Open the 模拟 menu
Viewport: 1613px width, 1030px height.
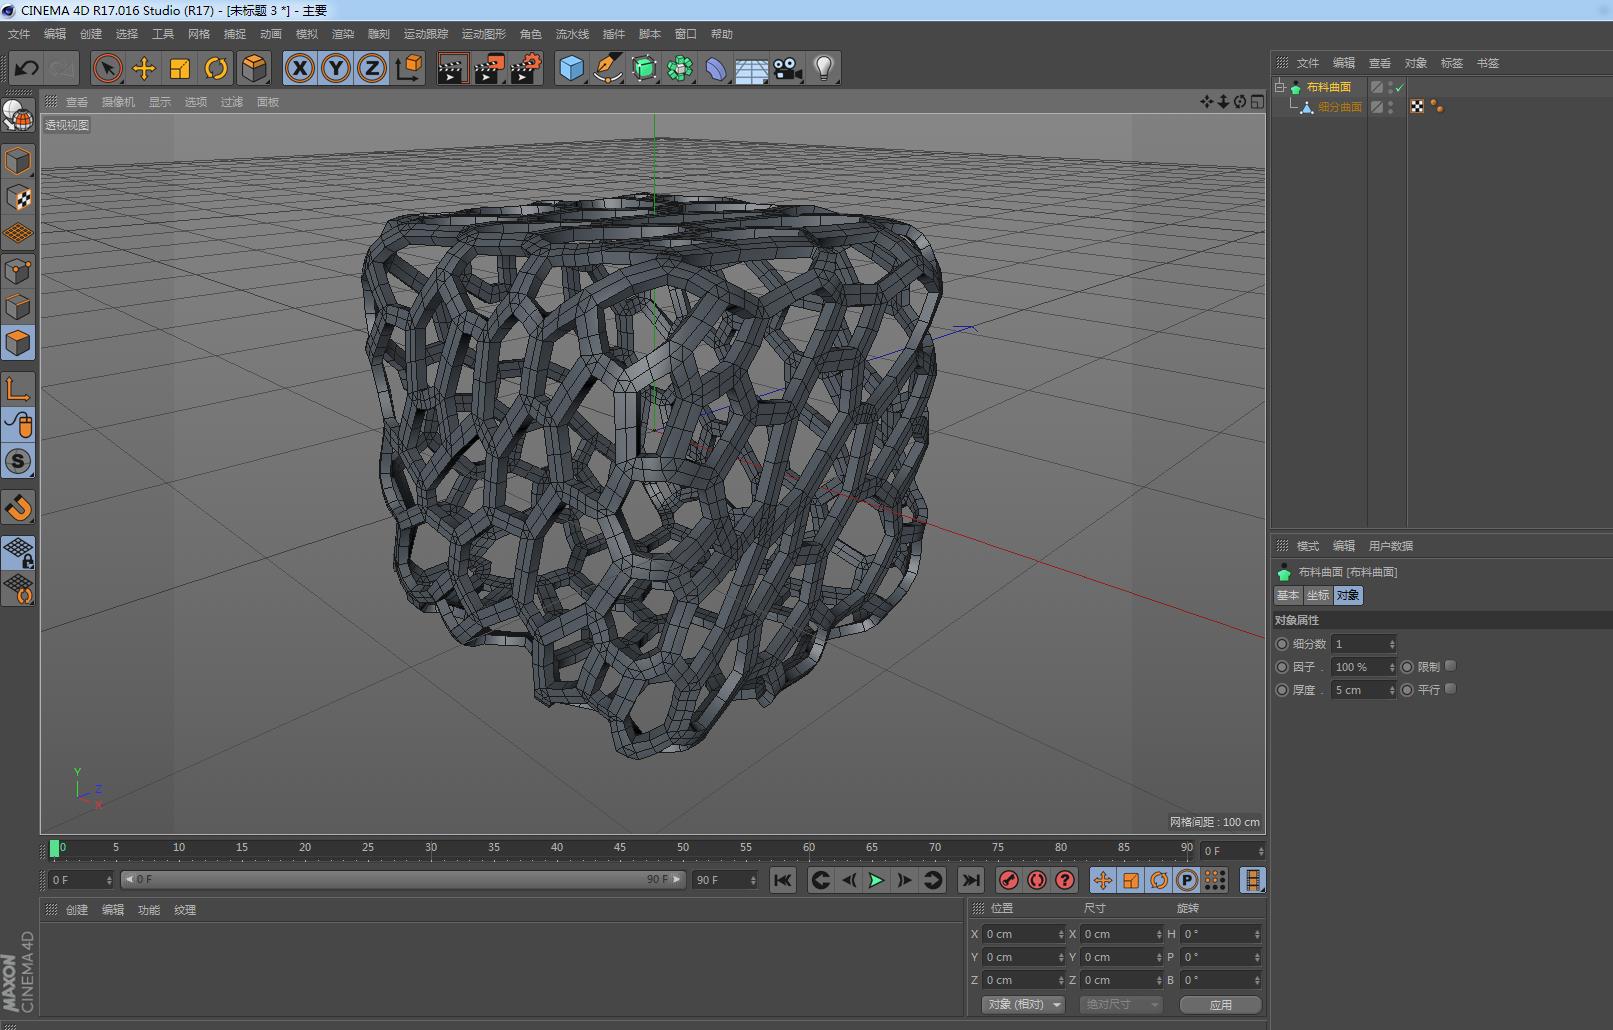point(306,33)
